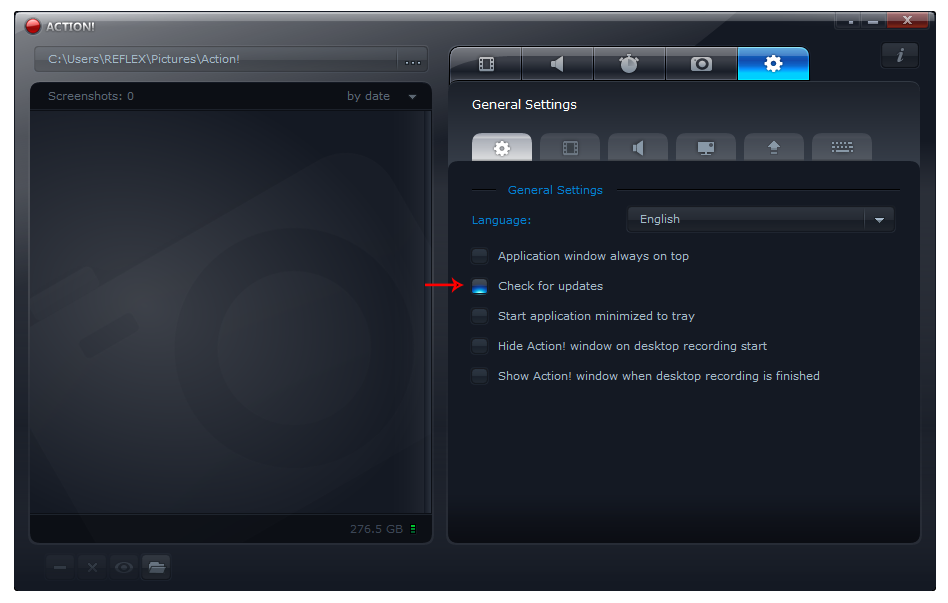Enable Start application minimized to tray
Image resolution: width=948 pixels, height=603 pixels.
tap(479, 316)
